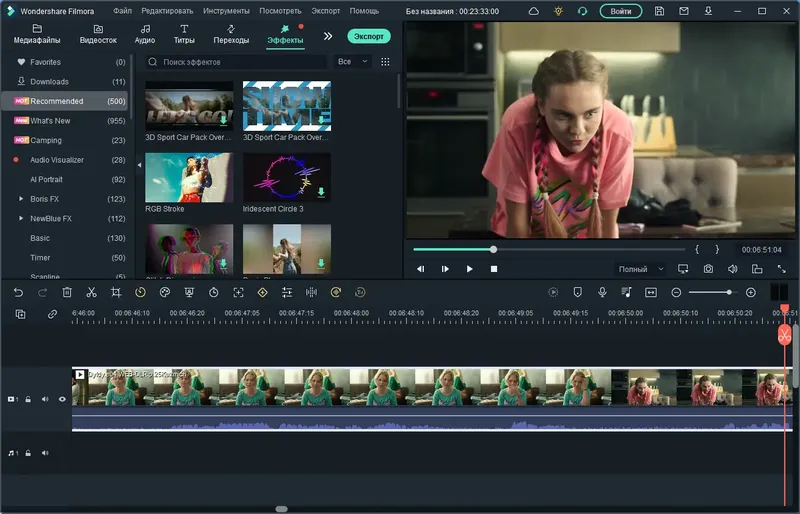Click the Undo arrow
The width and height of the screenshot is (800, 514).
point(18,292)
